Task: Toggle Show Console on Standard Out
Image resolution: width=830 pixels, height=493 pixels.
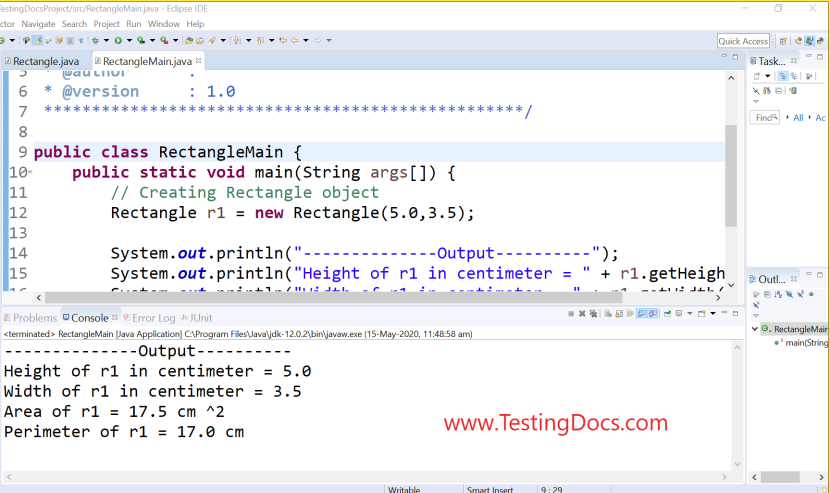Action: click(x=642, y=313)
